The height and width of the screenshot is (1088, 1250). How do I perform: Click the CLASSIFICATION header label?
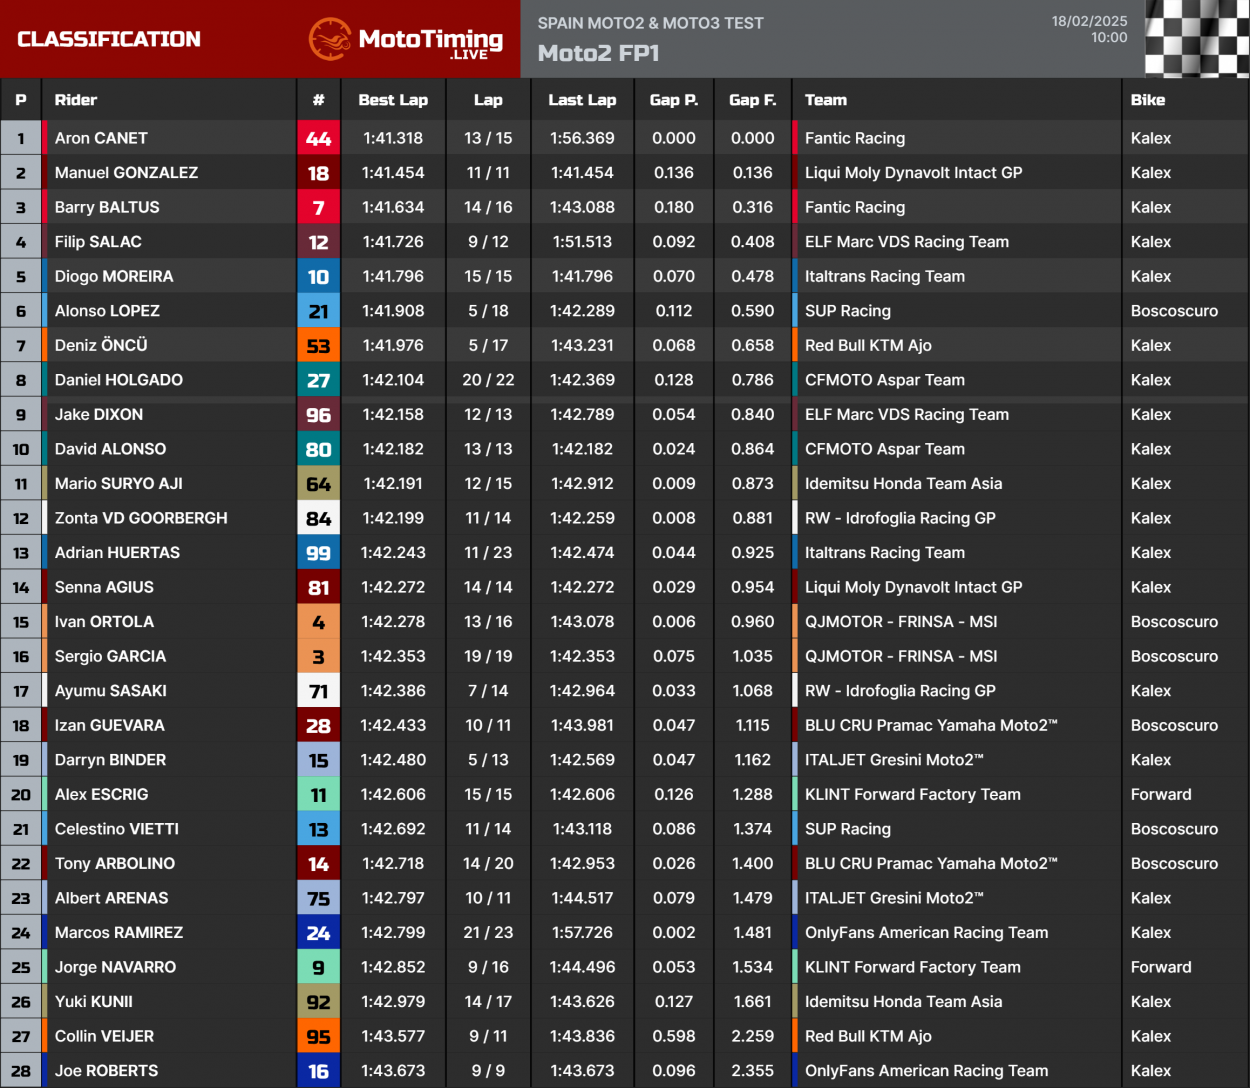click(106, 39)
